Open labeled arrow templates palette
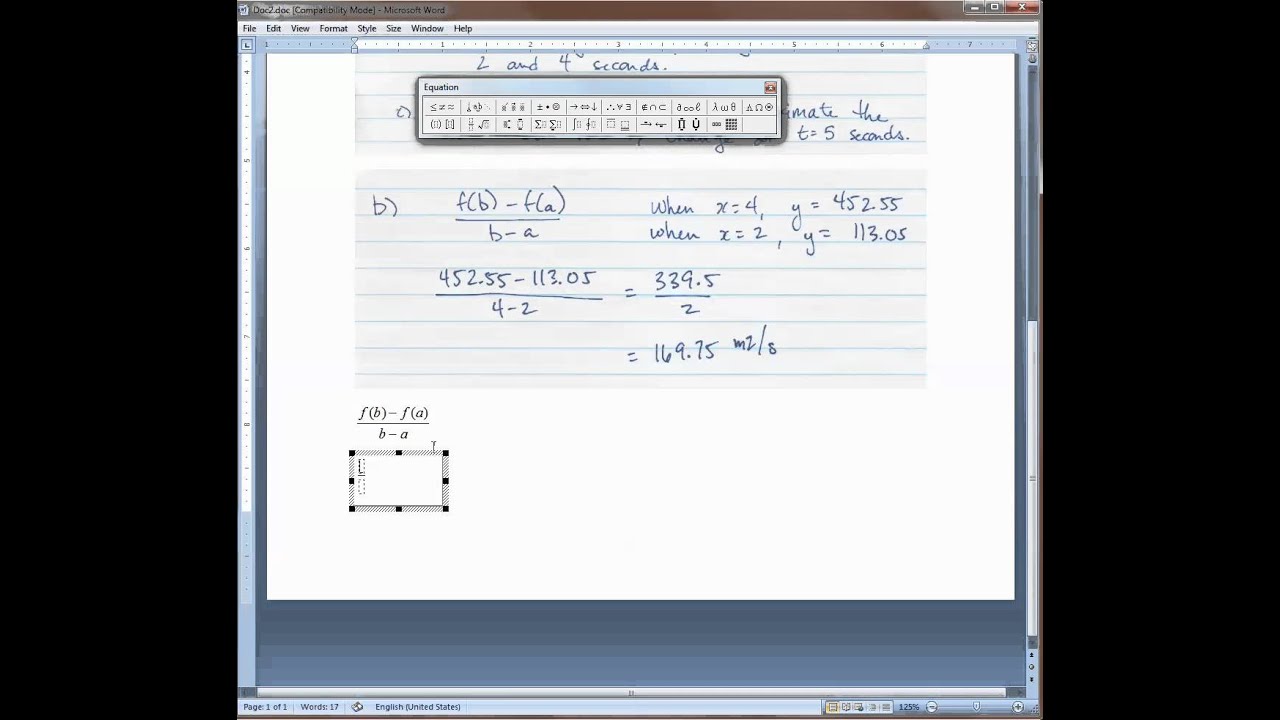Image resolution: width=1280 pixels, height=720 pixels. pyautogui.click(x=654, y=124)
